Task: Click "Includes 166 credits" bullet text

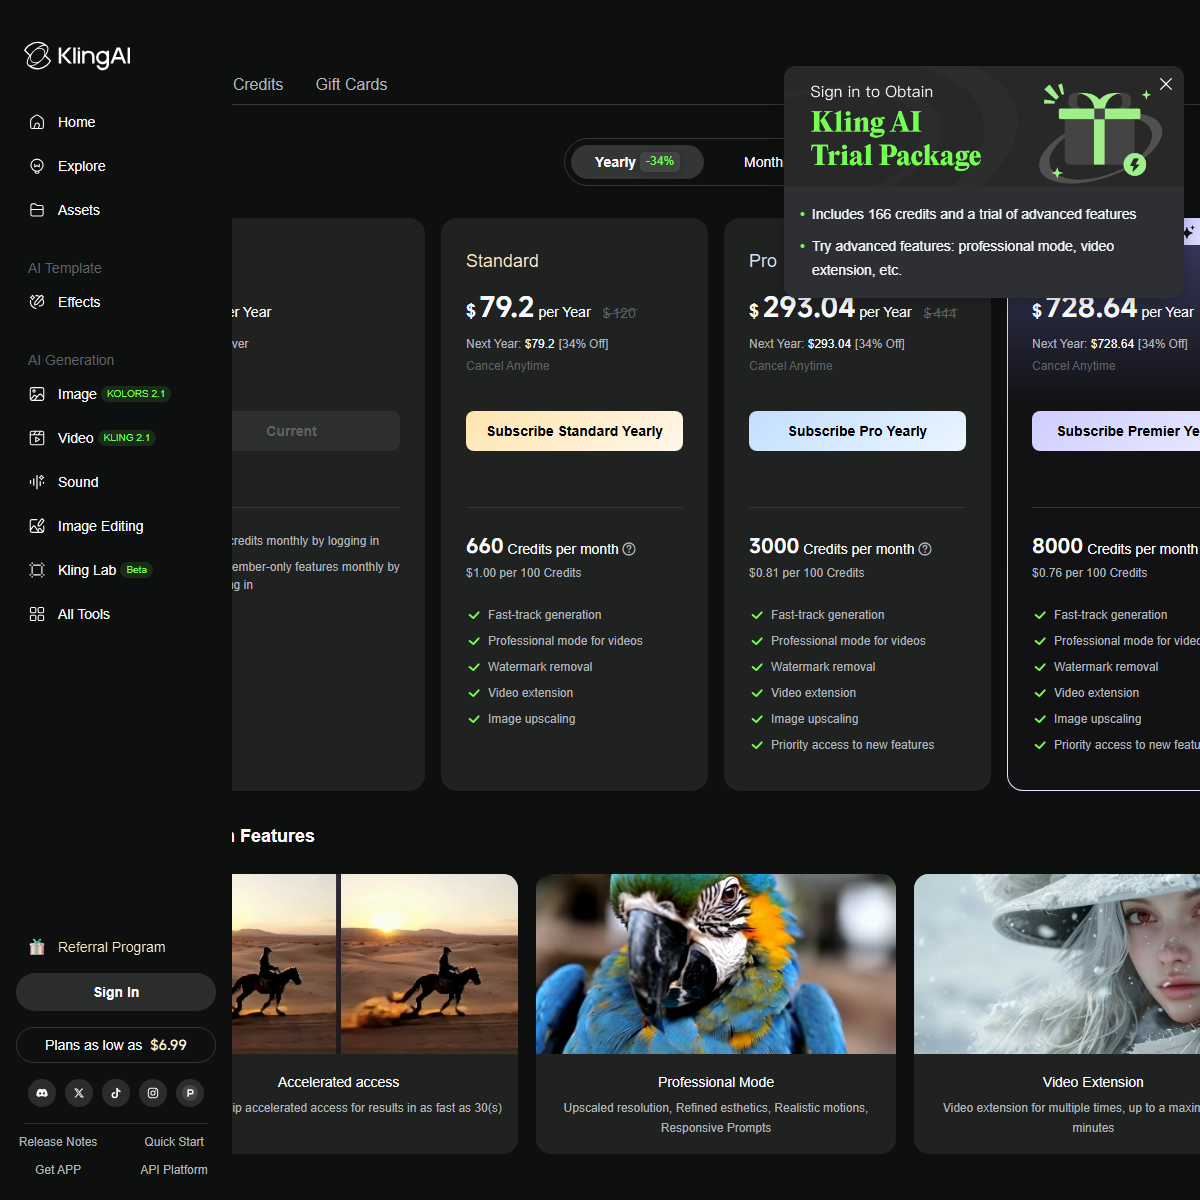Action: [974, 214]
